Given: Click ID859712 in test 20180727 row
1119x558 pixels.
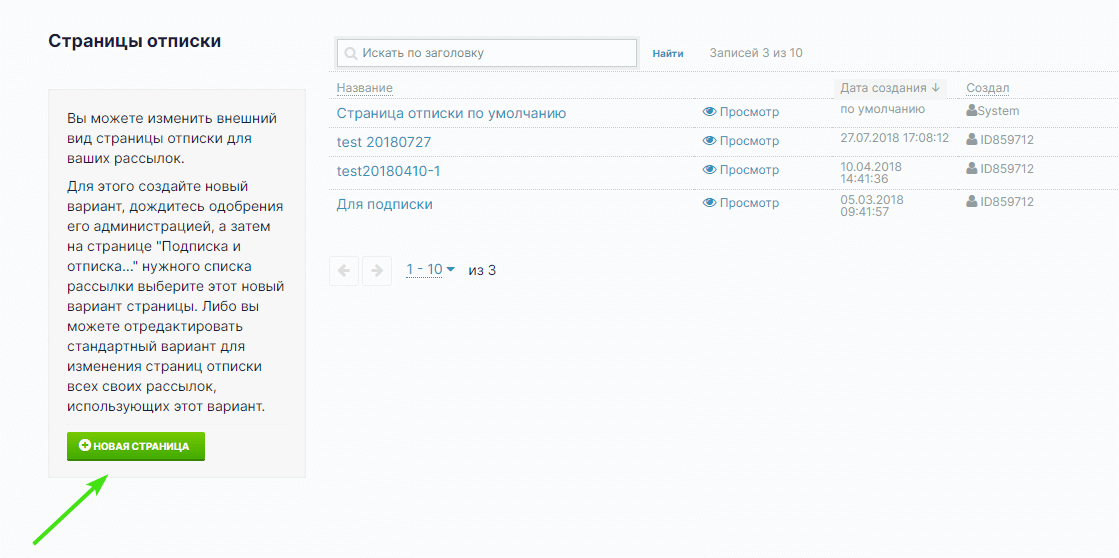Looking at the screenshot, I should (1007, 140).
